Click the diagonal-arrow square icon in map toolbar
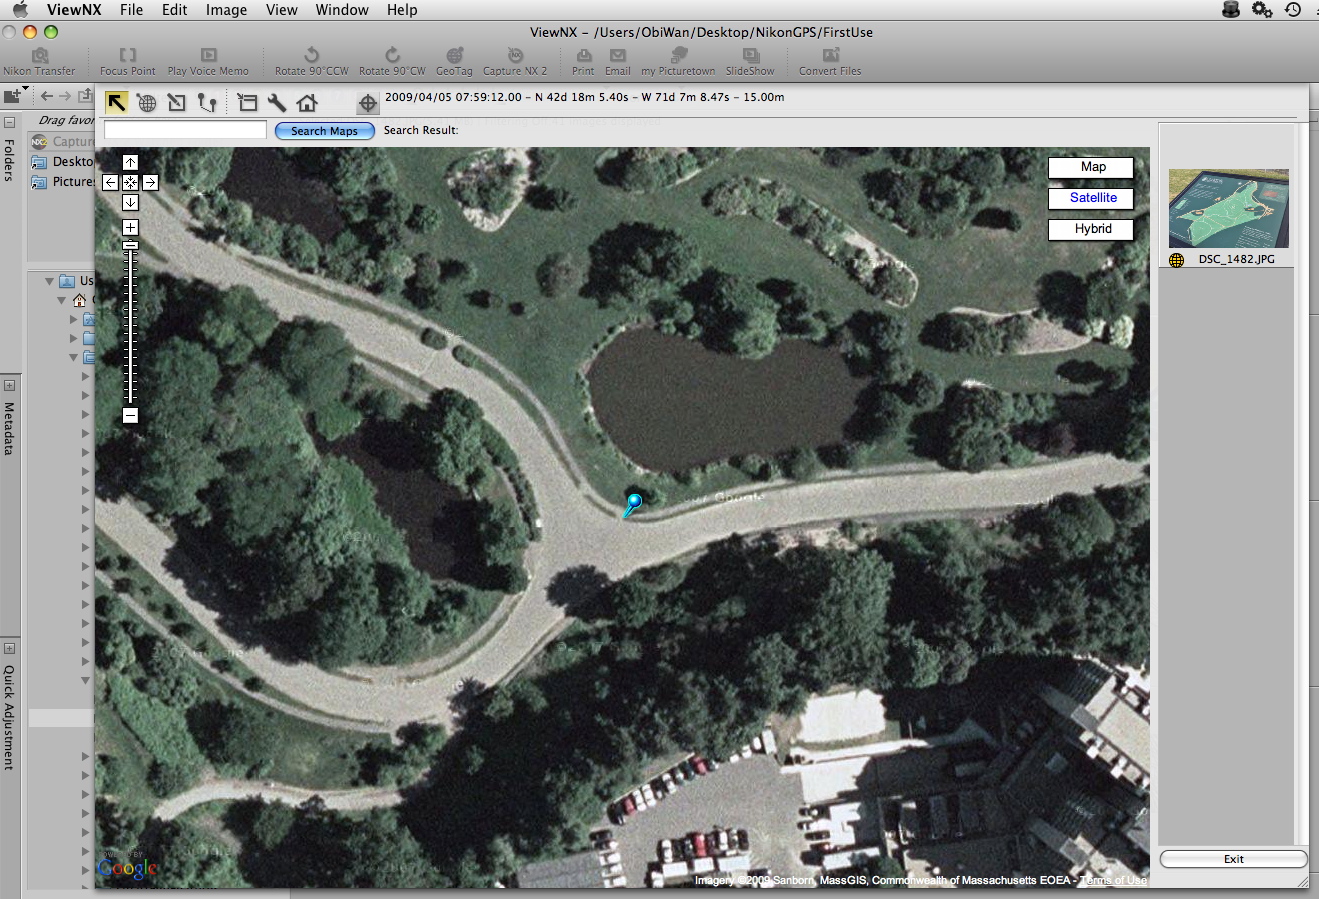 [x=177, y=102]
